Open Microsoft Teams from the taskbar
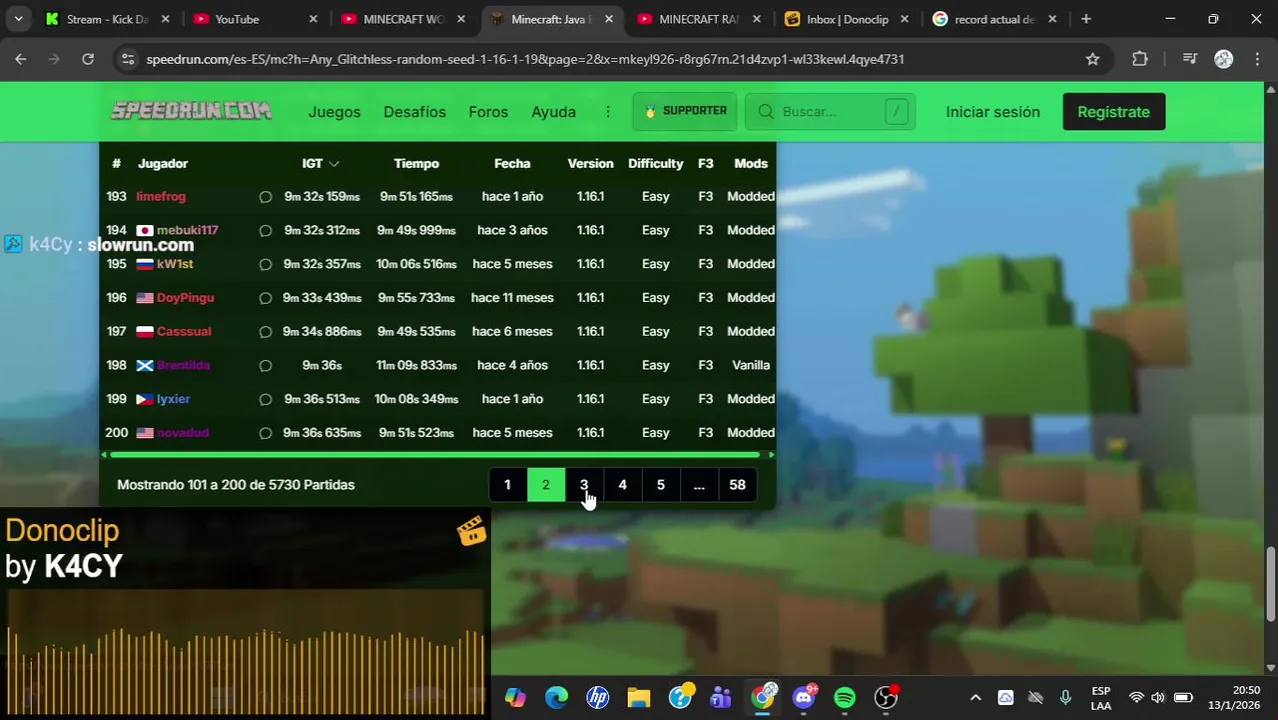The image size is (1278, 720). [721, 697]
